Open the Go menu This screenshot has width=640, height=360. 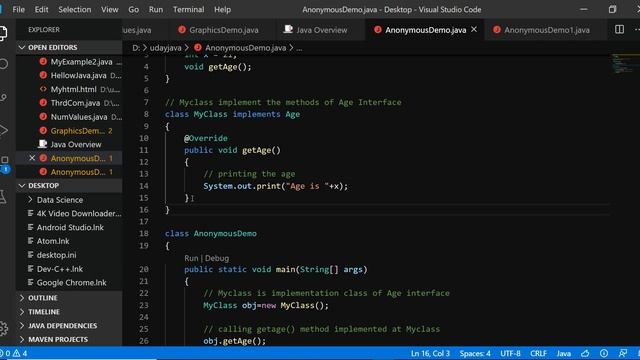click(x=133, y=9)
